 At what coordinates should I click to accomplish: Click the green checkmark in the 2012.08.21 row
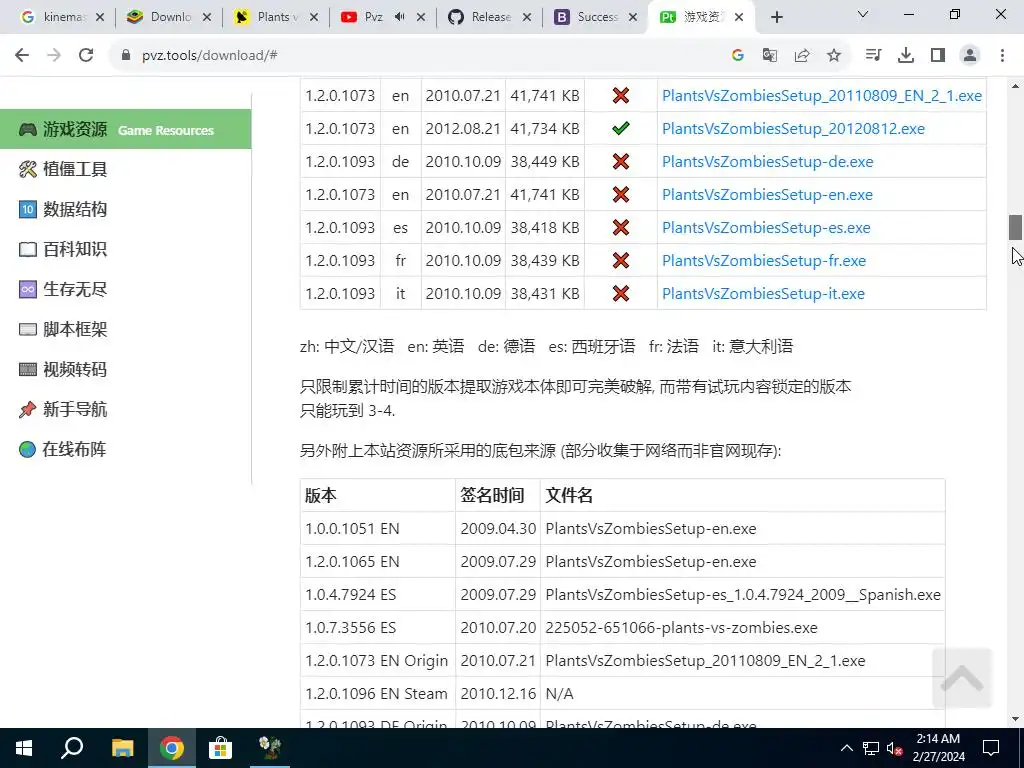pyautogui.click(x=620, y=128)
